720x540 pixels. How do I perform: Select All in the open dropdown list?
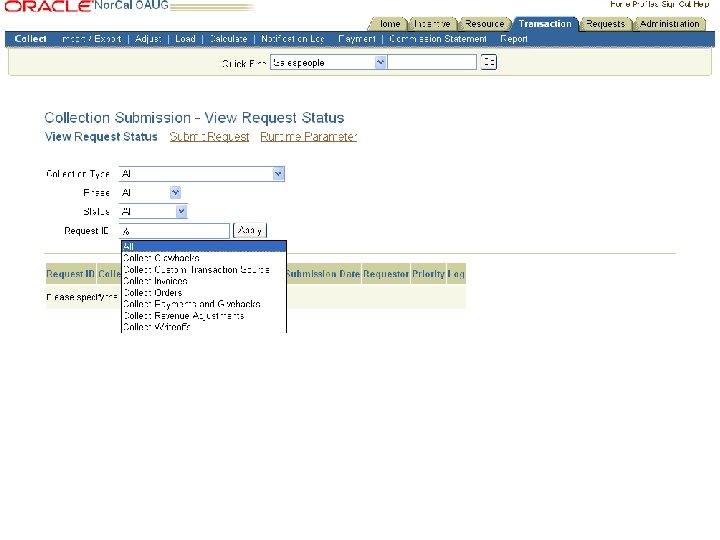coord(204,247)
